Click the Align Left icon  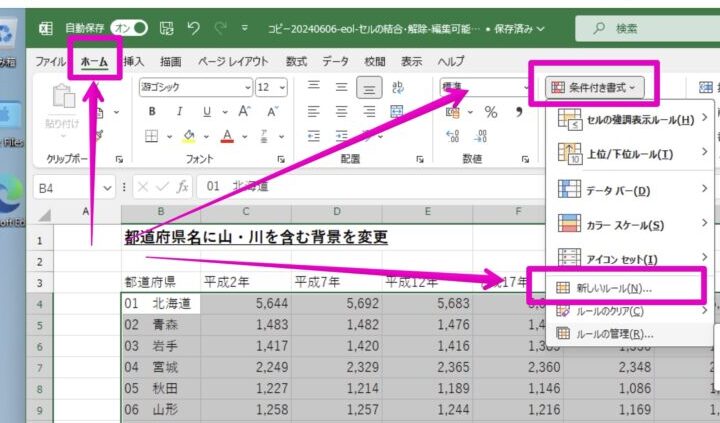point(314,111)
